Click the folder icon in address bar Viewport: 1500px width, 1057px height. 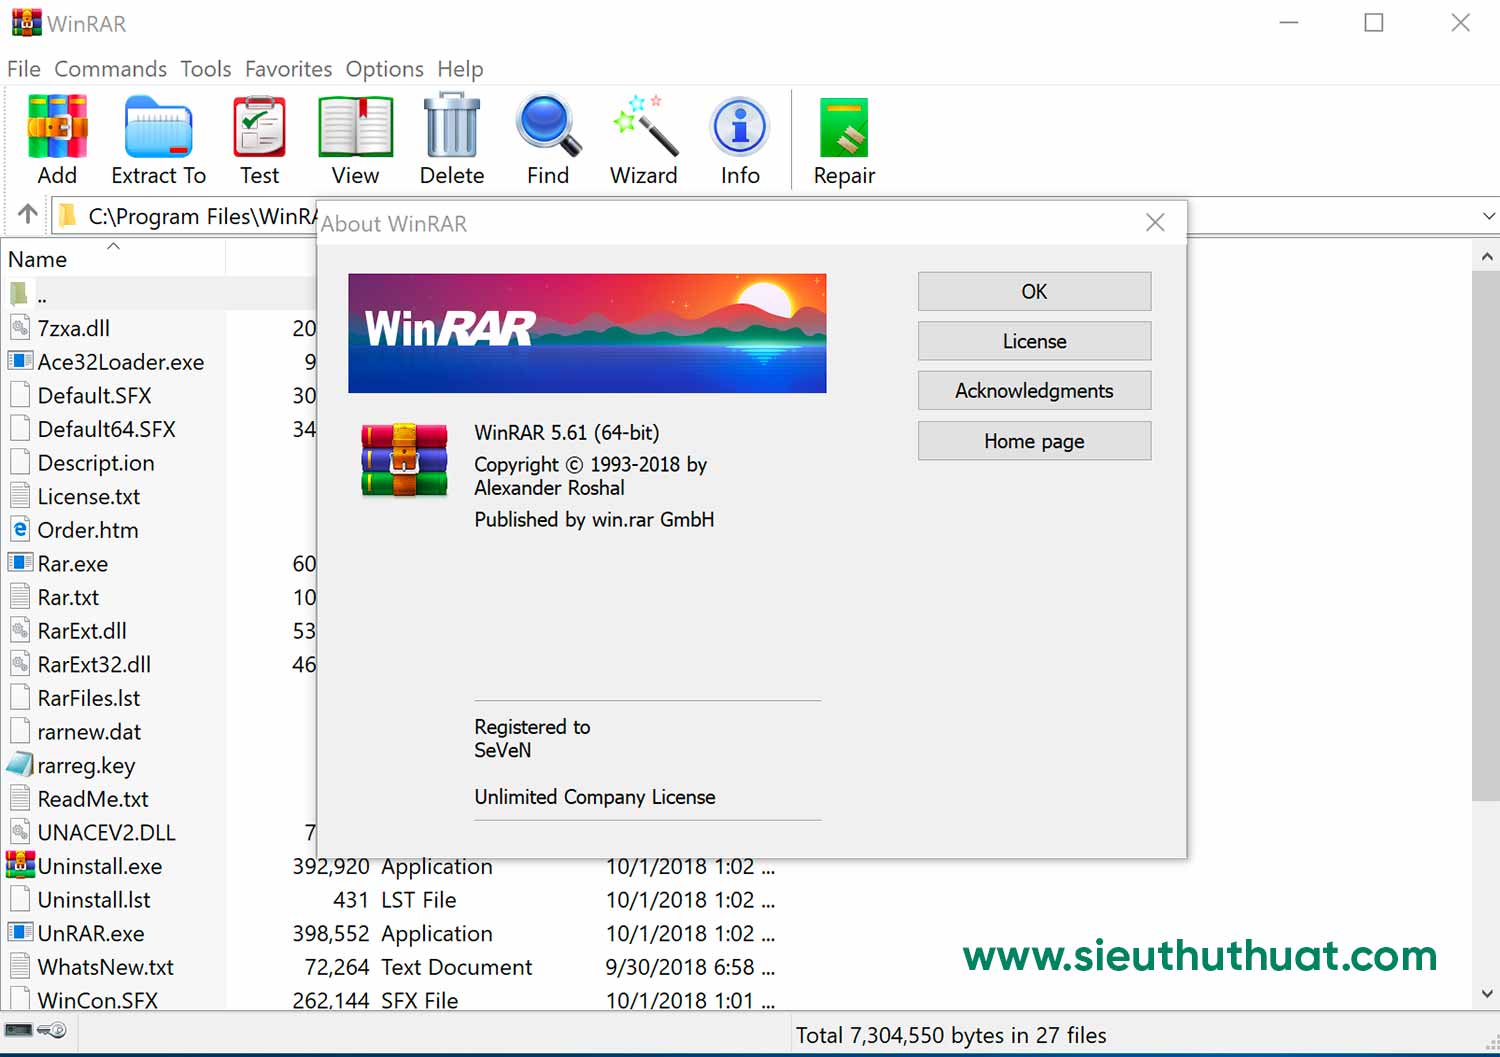[x=67, y=215]
